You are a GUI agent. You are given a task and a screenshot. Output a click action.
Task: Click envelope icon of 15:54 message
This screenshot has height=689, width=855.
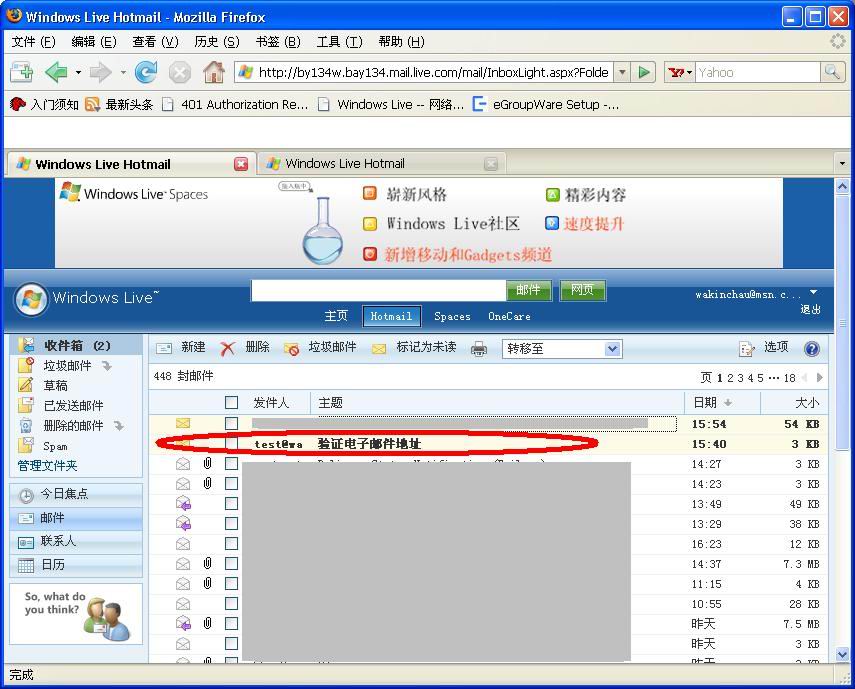pyautogui.click(x=183, y=424)
